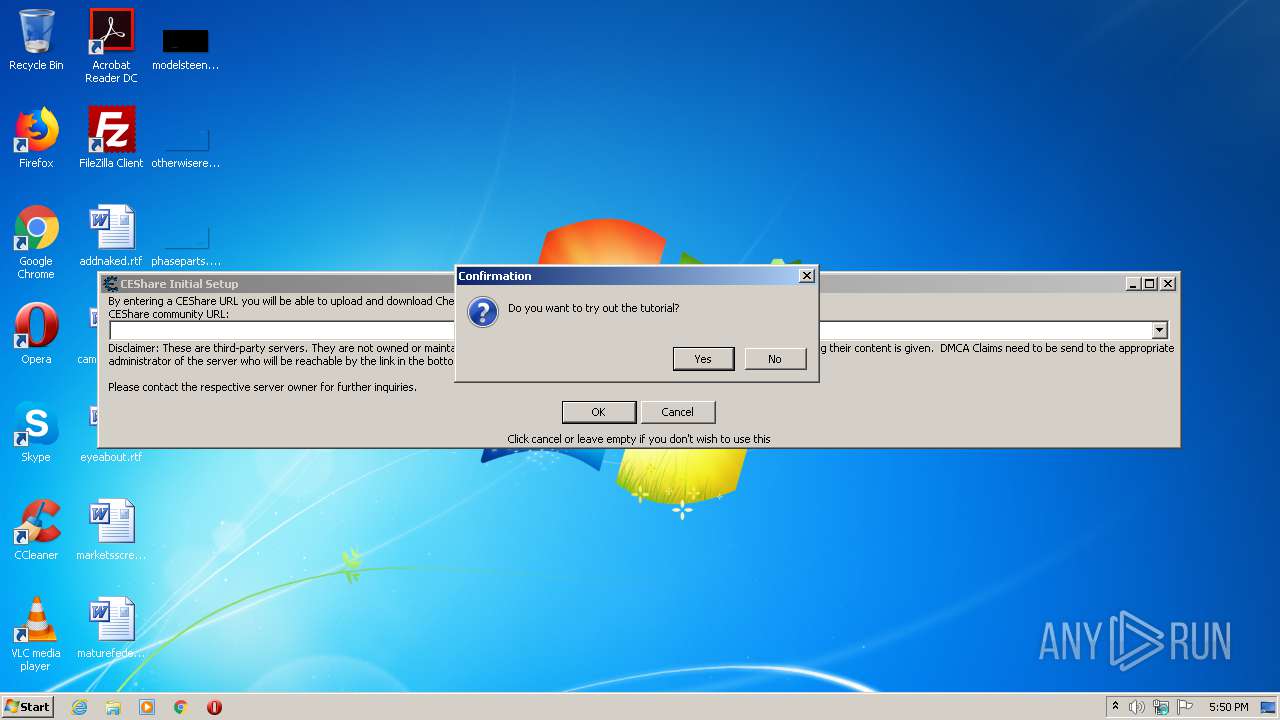
Task: Launch the FileZilla Client desktop shortcut
Action: coord(111,138)
